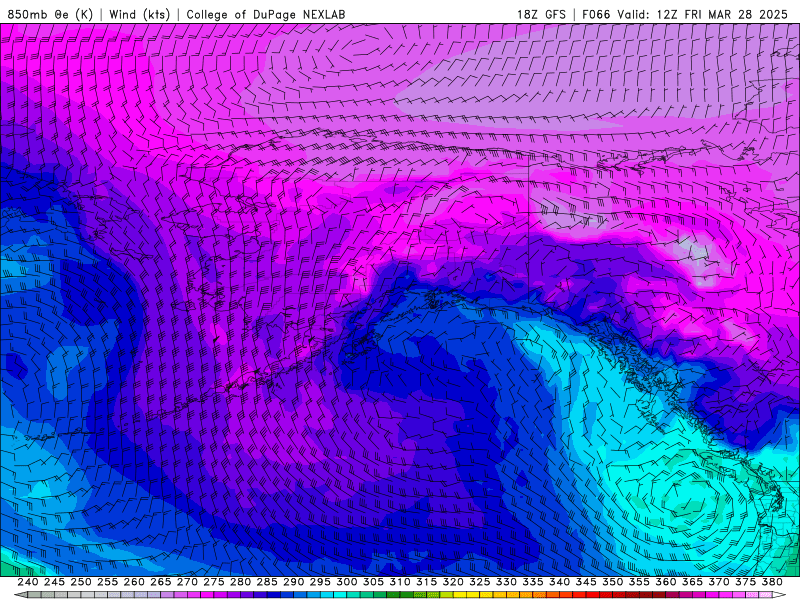Click the 350 value on the color scale

[x=613, y=582]
